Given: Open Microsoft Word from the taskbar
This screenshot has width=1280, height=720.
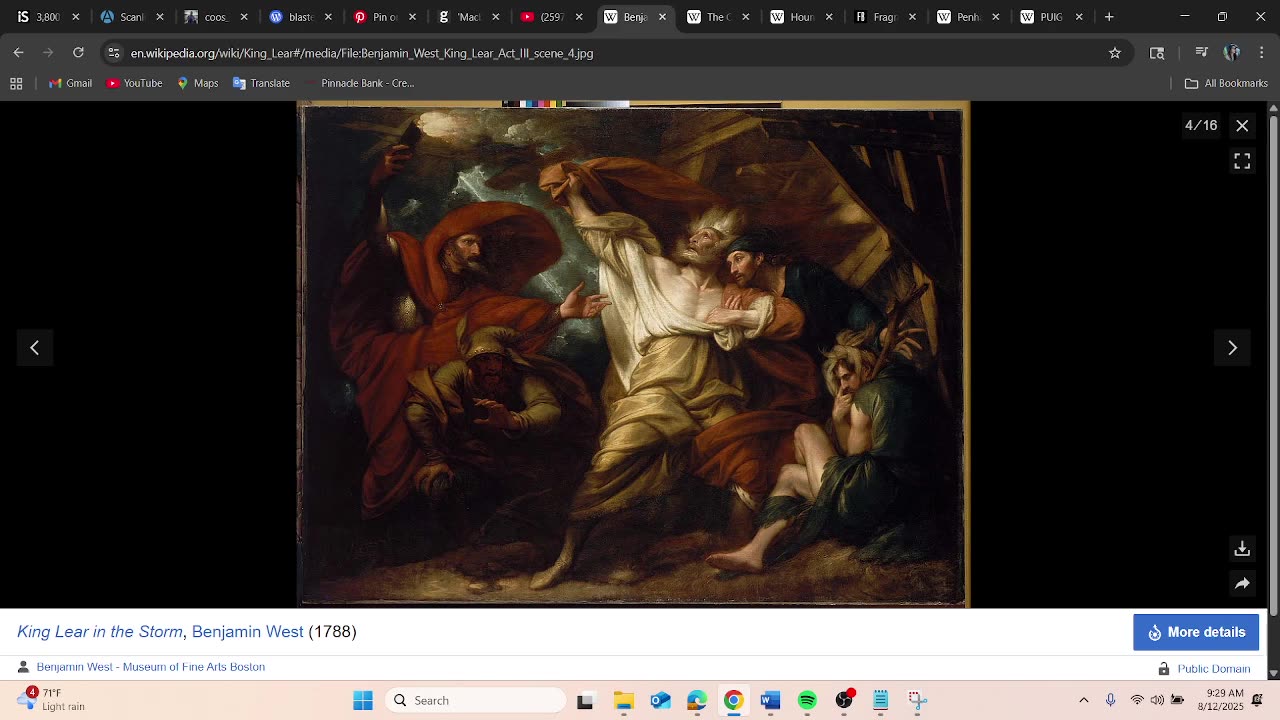Looking at the screenshot, I should 770,701.
